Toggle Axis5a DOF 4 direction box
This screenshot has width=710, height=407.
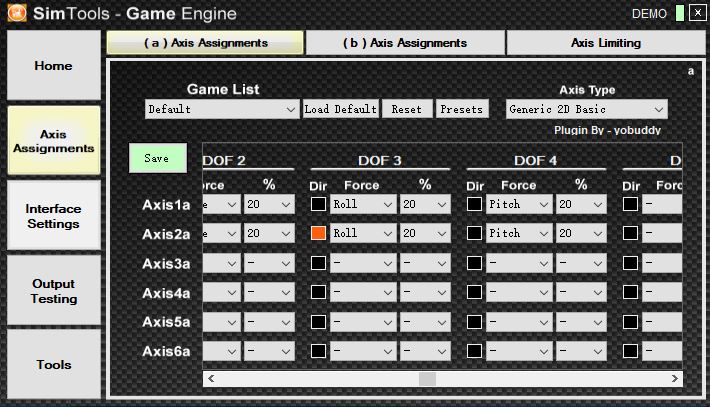tap(474, 322)
